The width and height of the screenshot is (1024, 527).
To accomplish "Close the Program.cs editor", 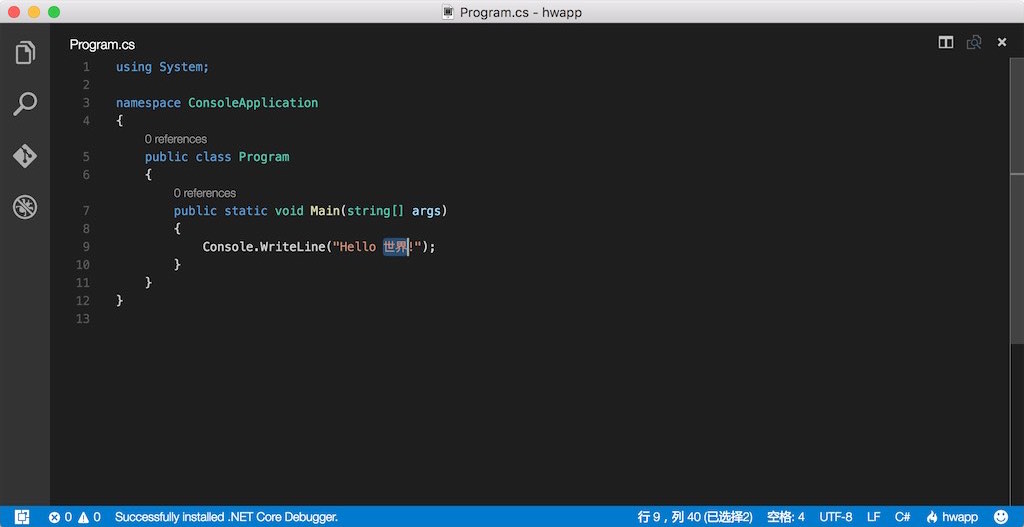I will pos(1002,42).
